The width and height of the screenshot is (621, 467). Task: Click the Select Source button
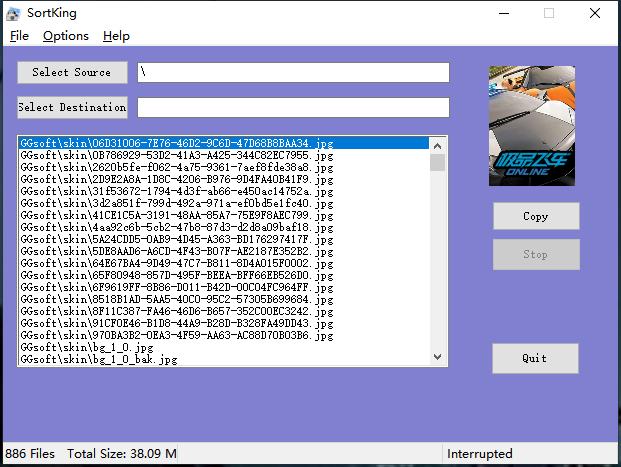tap(72, 72)
